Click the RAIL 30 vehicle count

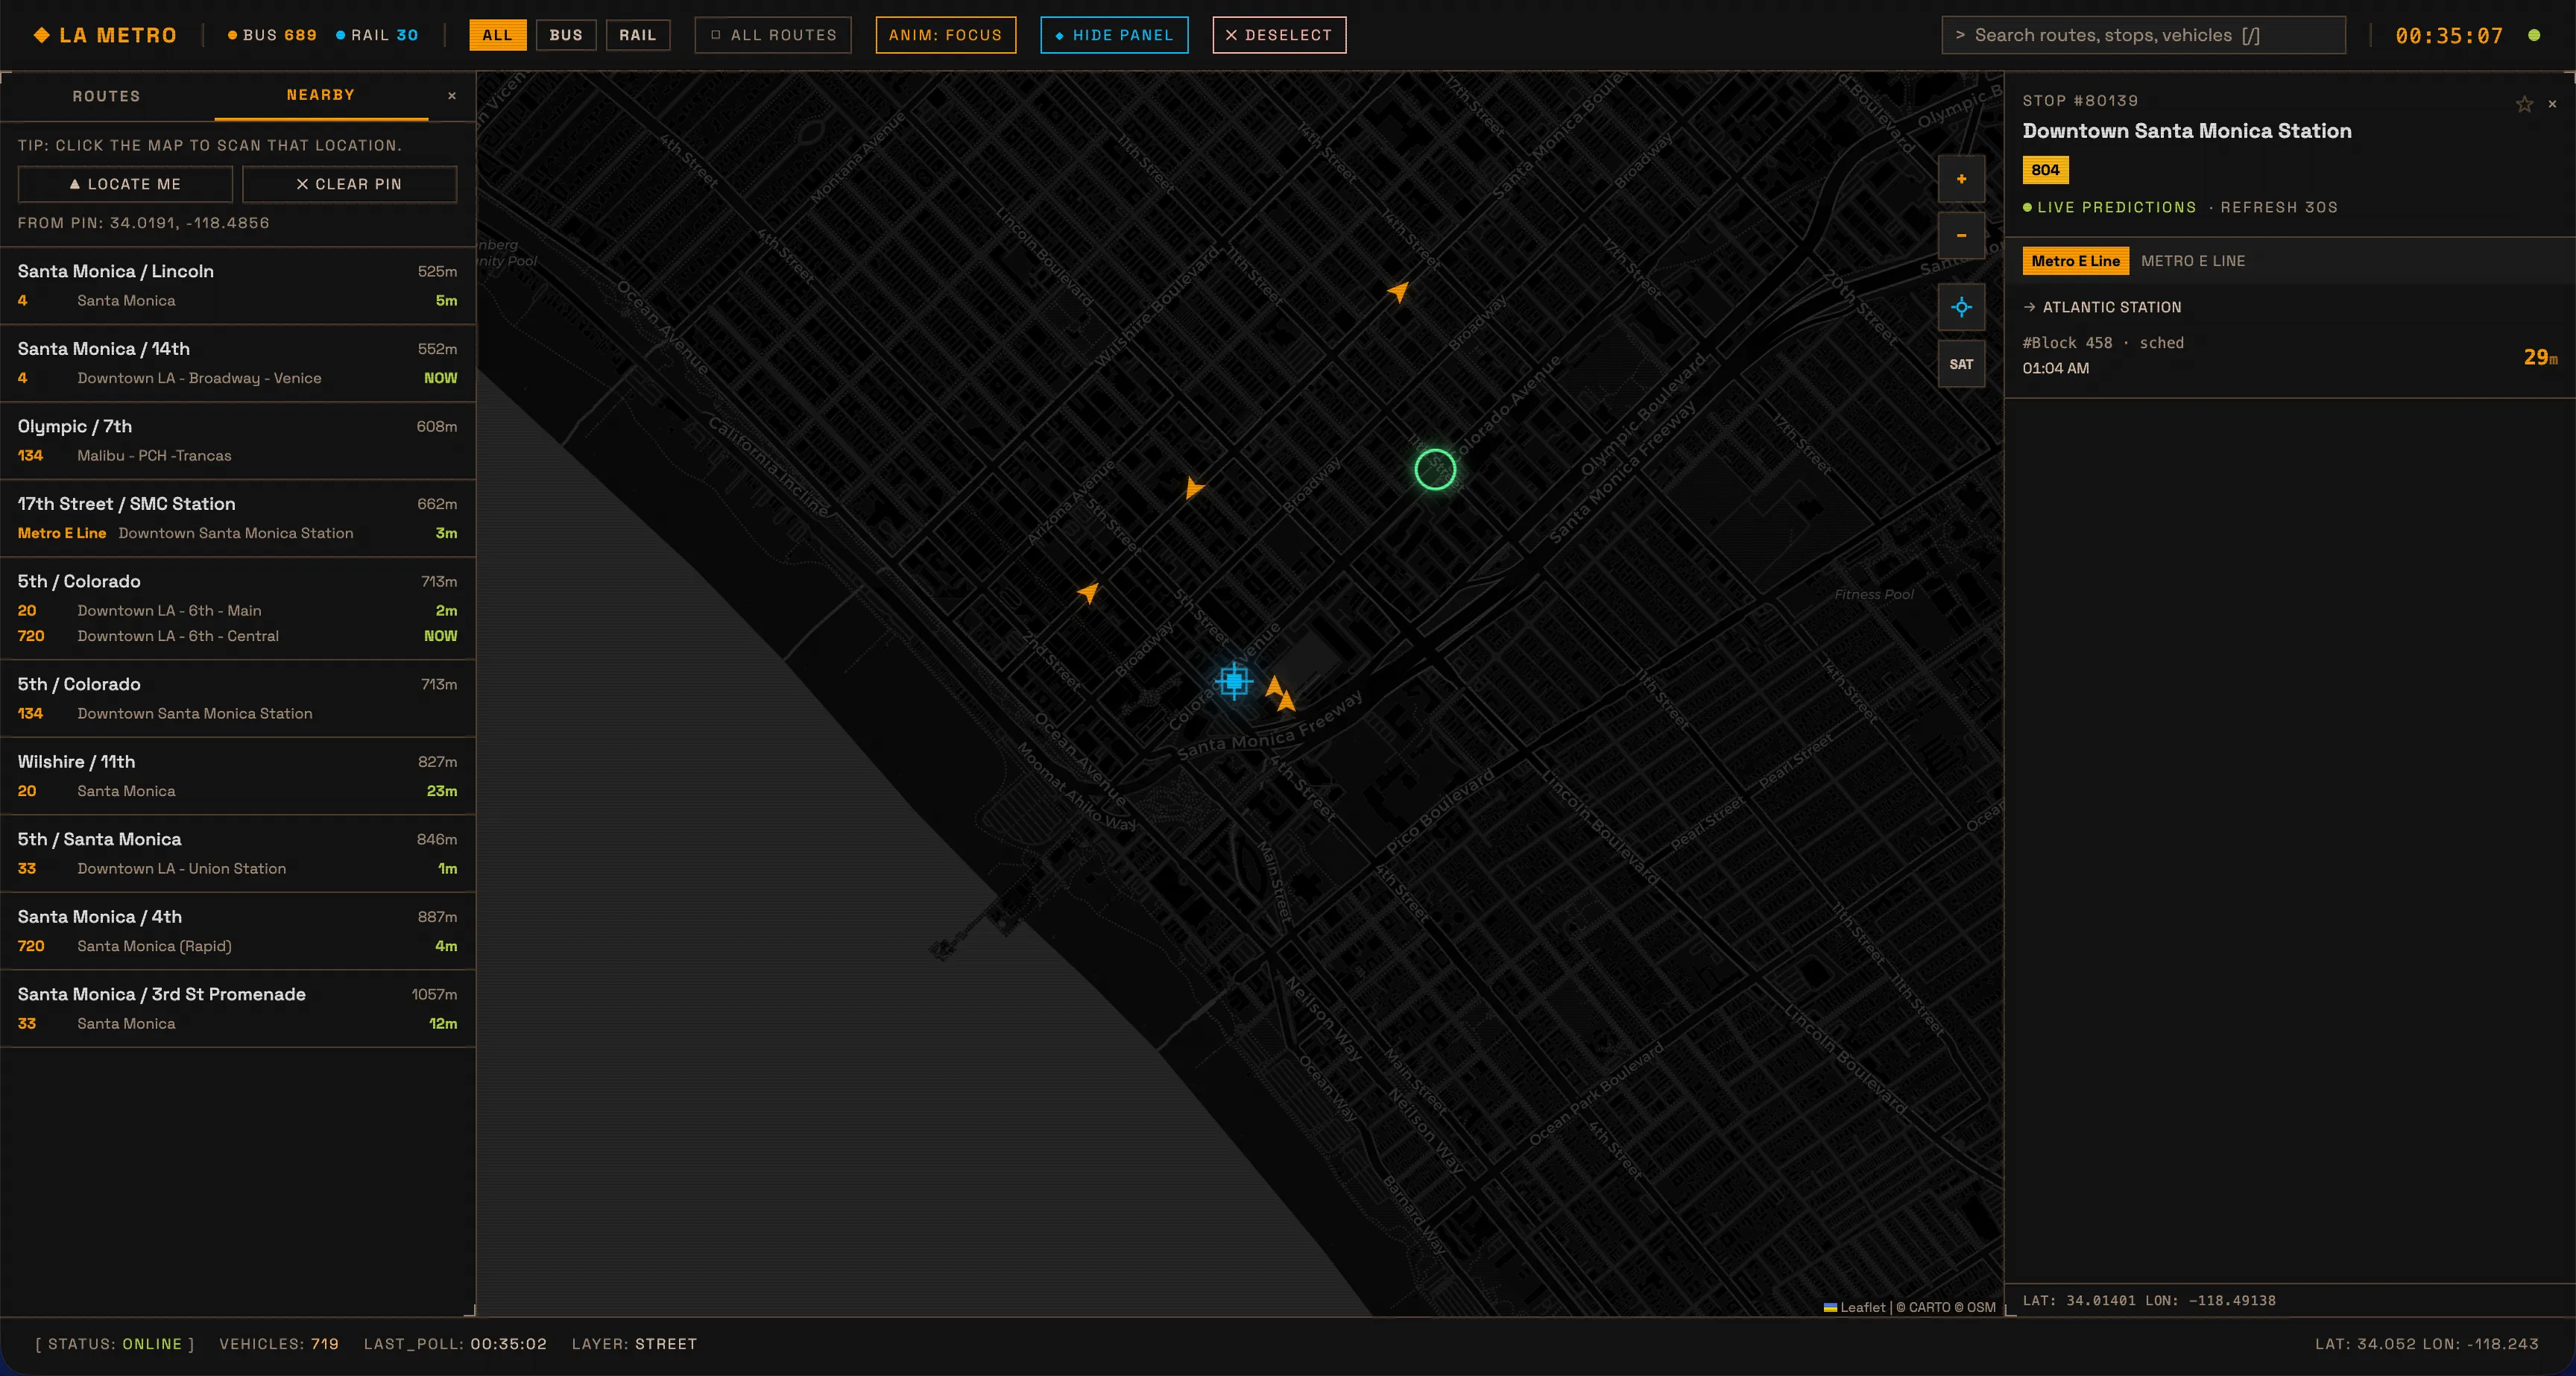coord(377,35)
